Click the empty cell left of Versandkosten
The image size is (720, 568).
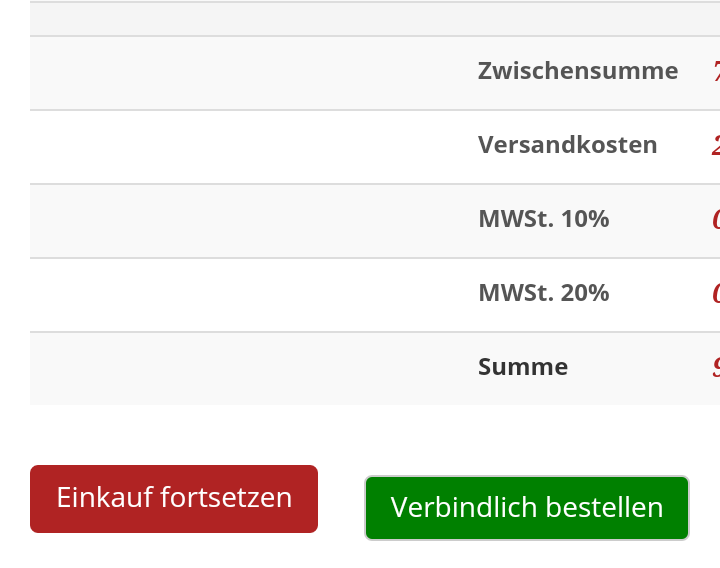pos(250,146)
